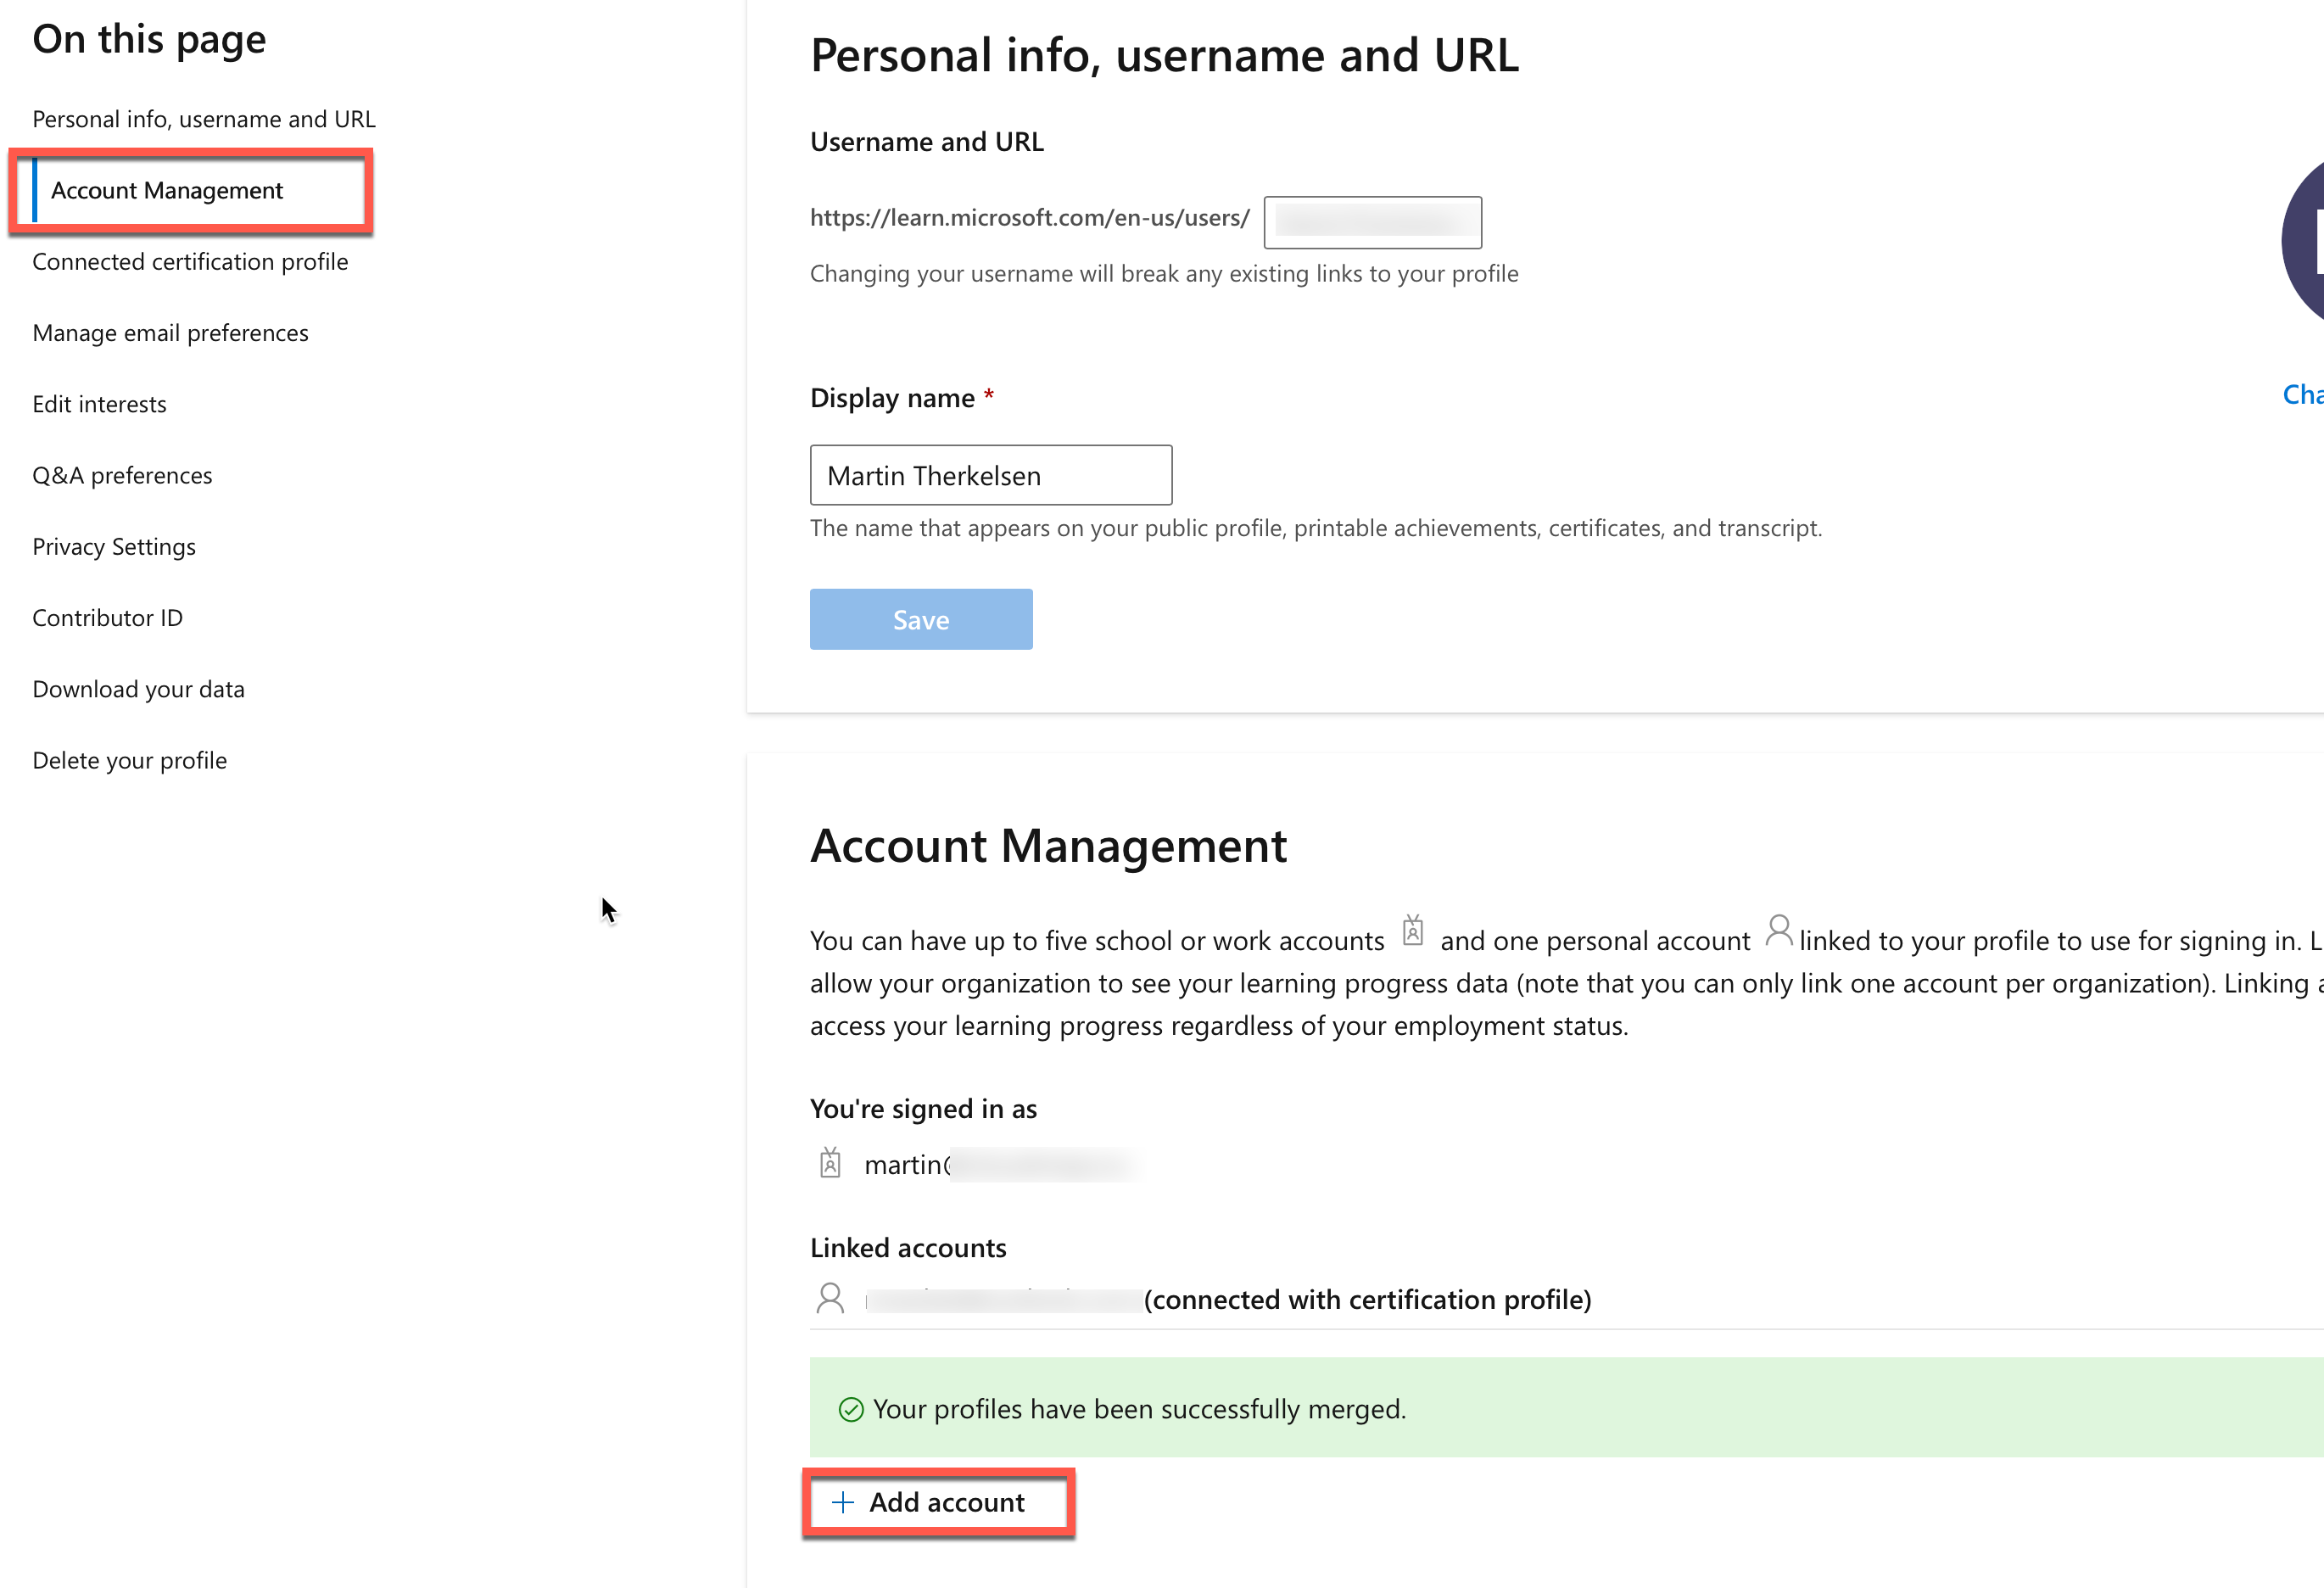2324x1588 pixels.
Task: Jump to Delete your profile section
Action: click(129, 760)
